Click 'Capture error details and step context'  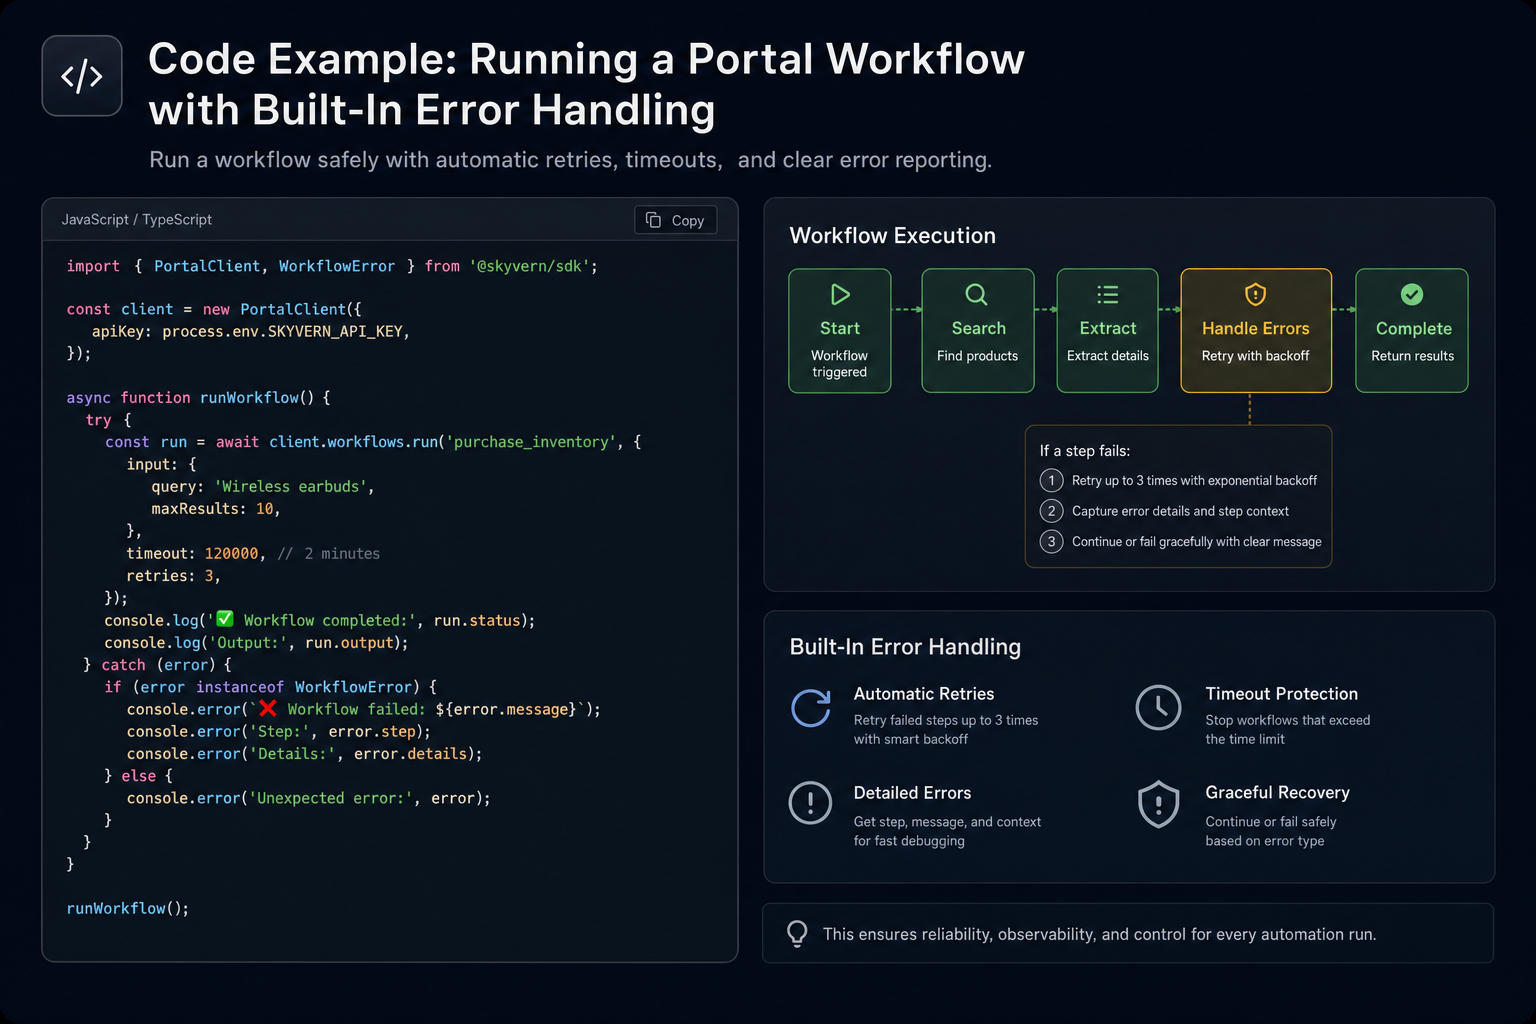1180,511
